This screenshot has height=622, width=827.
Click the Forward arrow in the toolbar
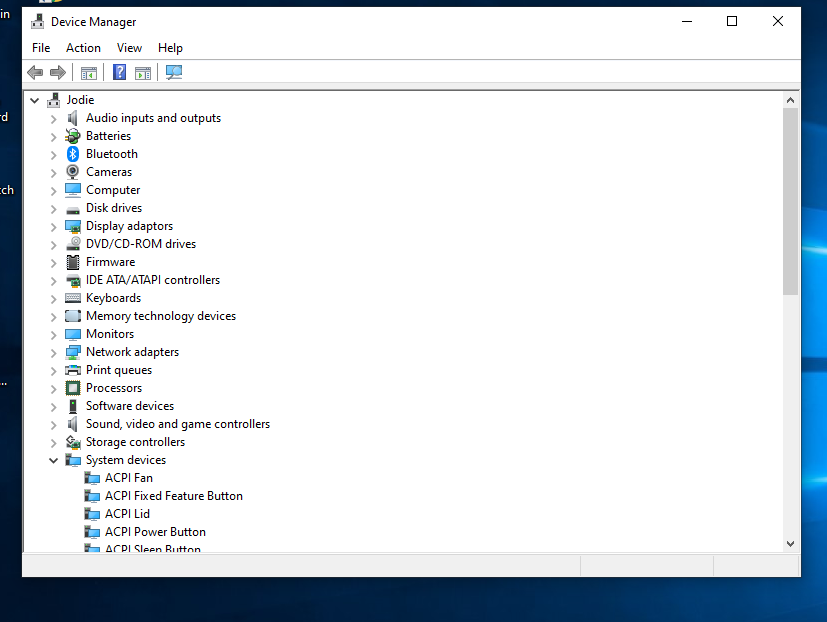(58, 72)
